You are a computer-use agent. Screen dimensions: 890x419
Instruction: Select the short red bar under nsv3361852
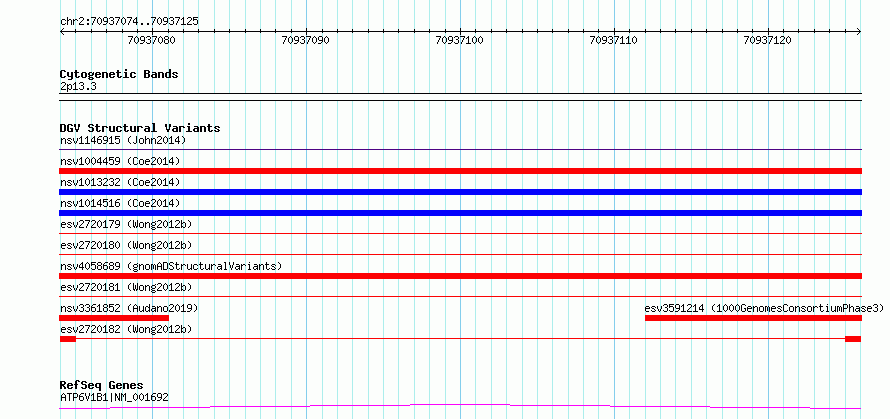pos(114,318)
